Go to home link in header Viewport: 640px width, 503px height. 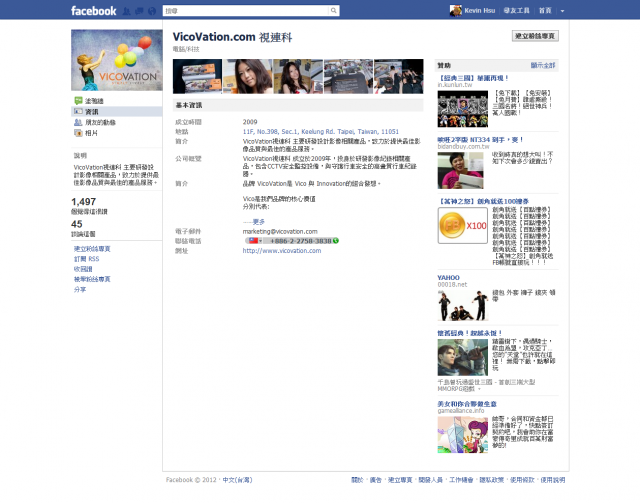(x=545, y=11)
